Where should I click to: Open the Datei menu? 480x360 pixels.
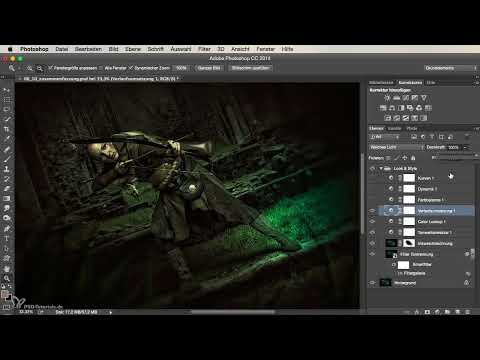[x=62, y=49]
